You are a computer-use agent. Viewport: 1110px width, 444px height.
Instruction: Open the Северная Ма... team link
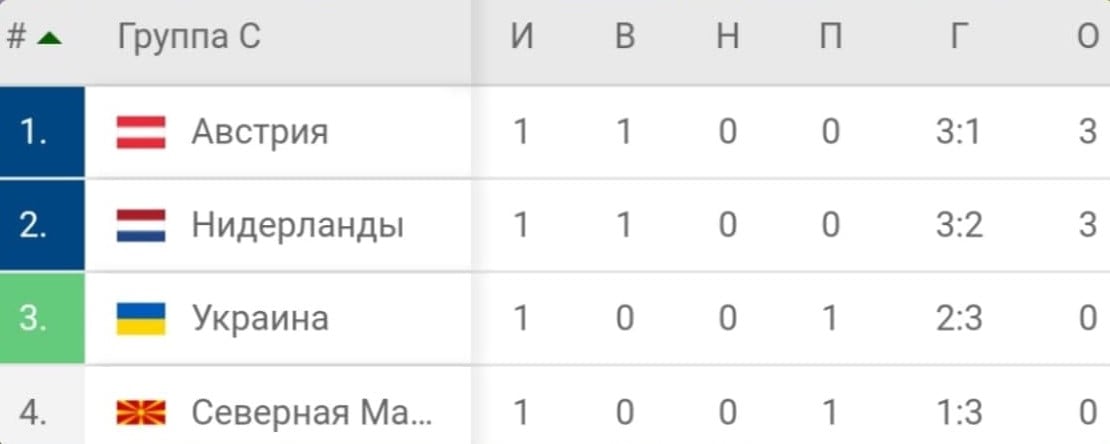311,413
